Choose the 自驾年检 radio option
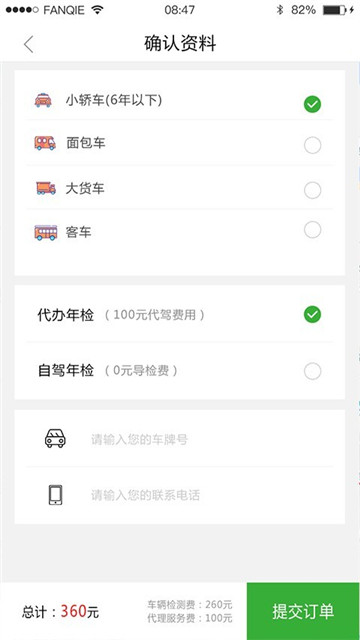Viewport: 360px width, 640px height. (312, 371)
